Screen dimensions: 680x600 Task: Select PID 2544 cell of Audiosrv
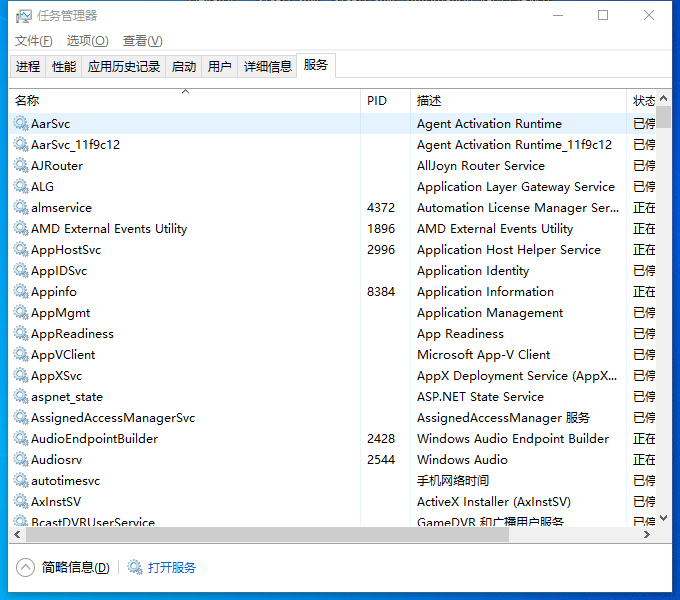pyautogui.click(x=381, y=460)
